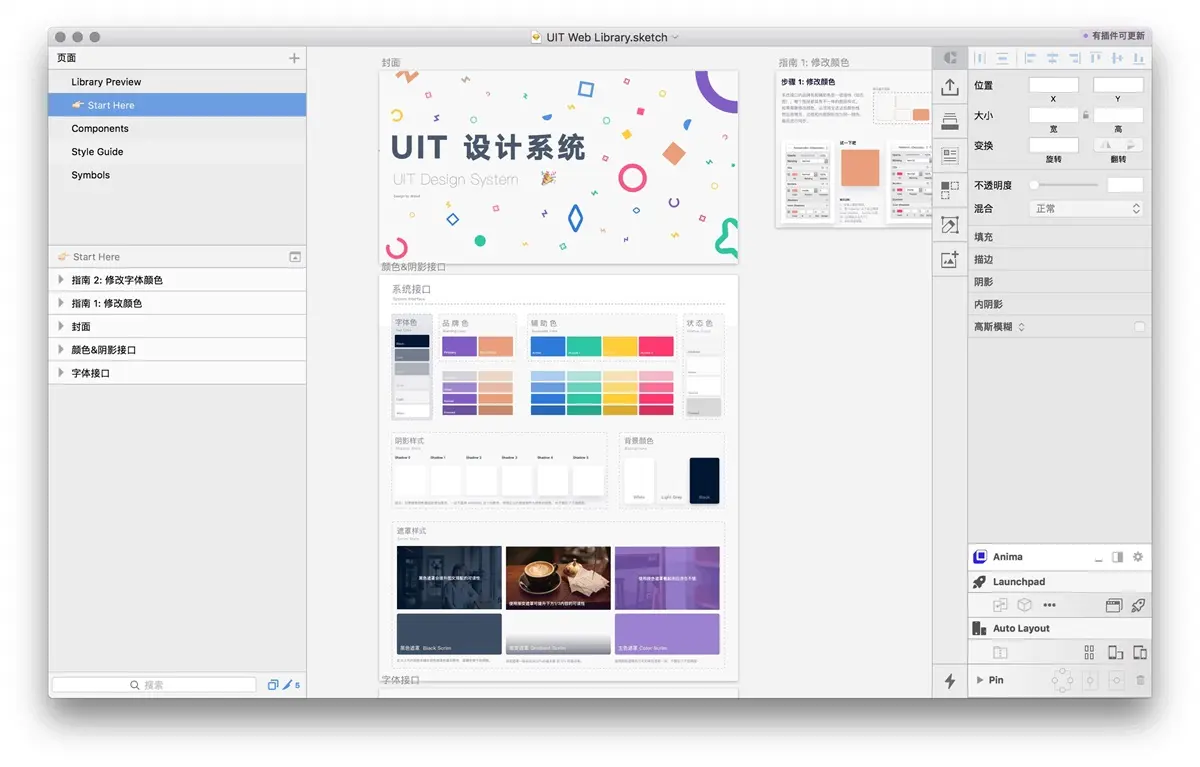
Task: Toggle the layer copy filter icon
Action: [273, 685]
